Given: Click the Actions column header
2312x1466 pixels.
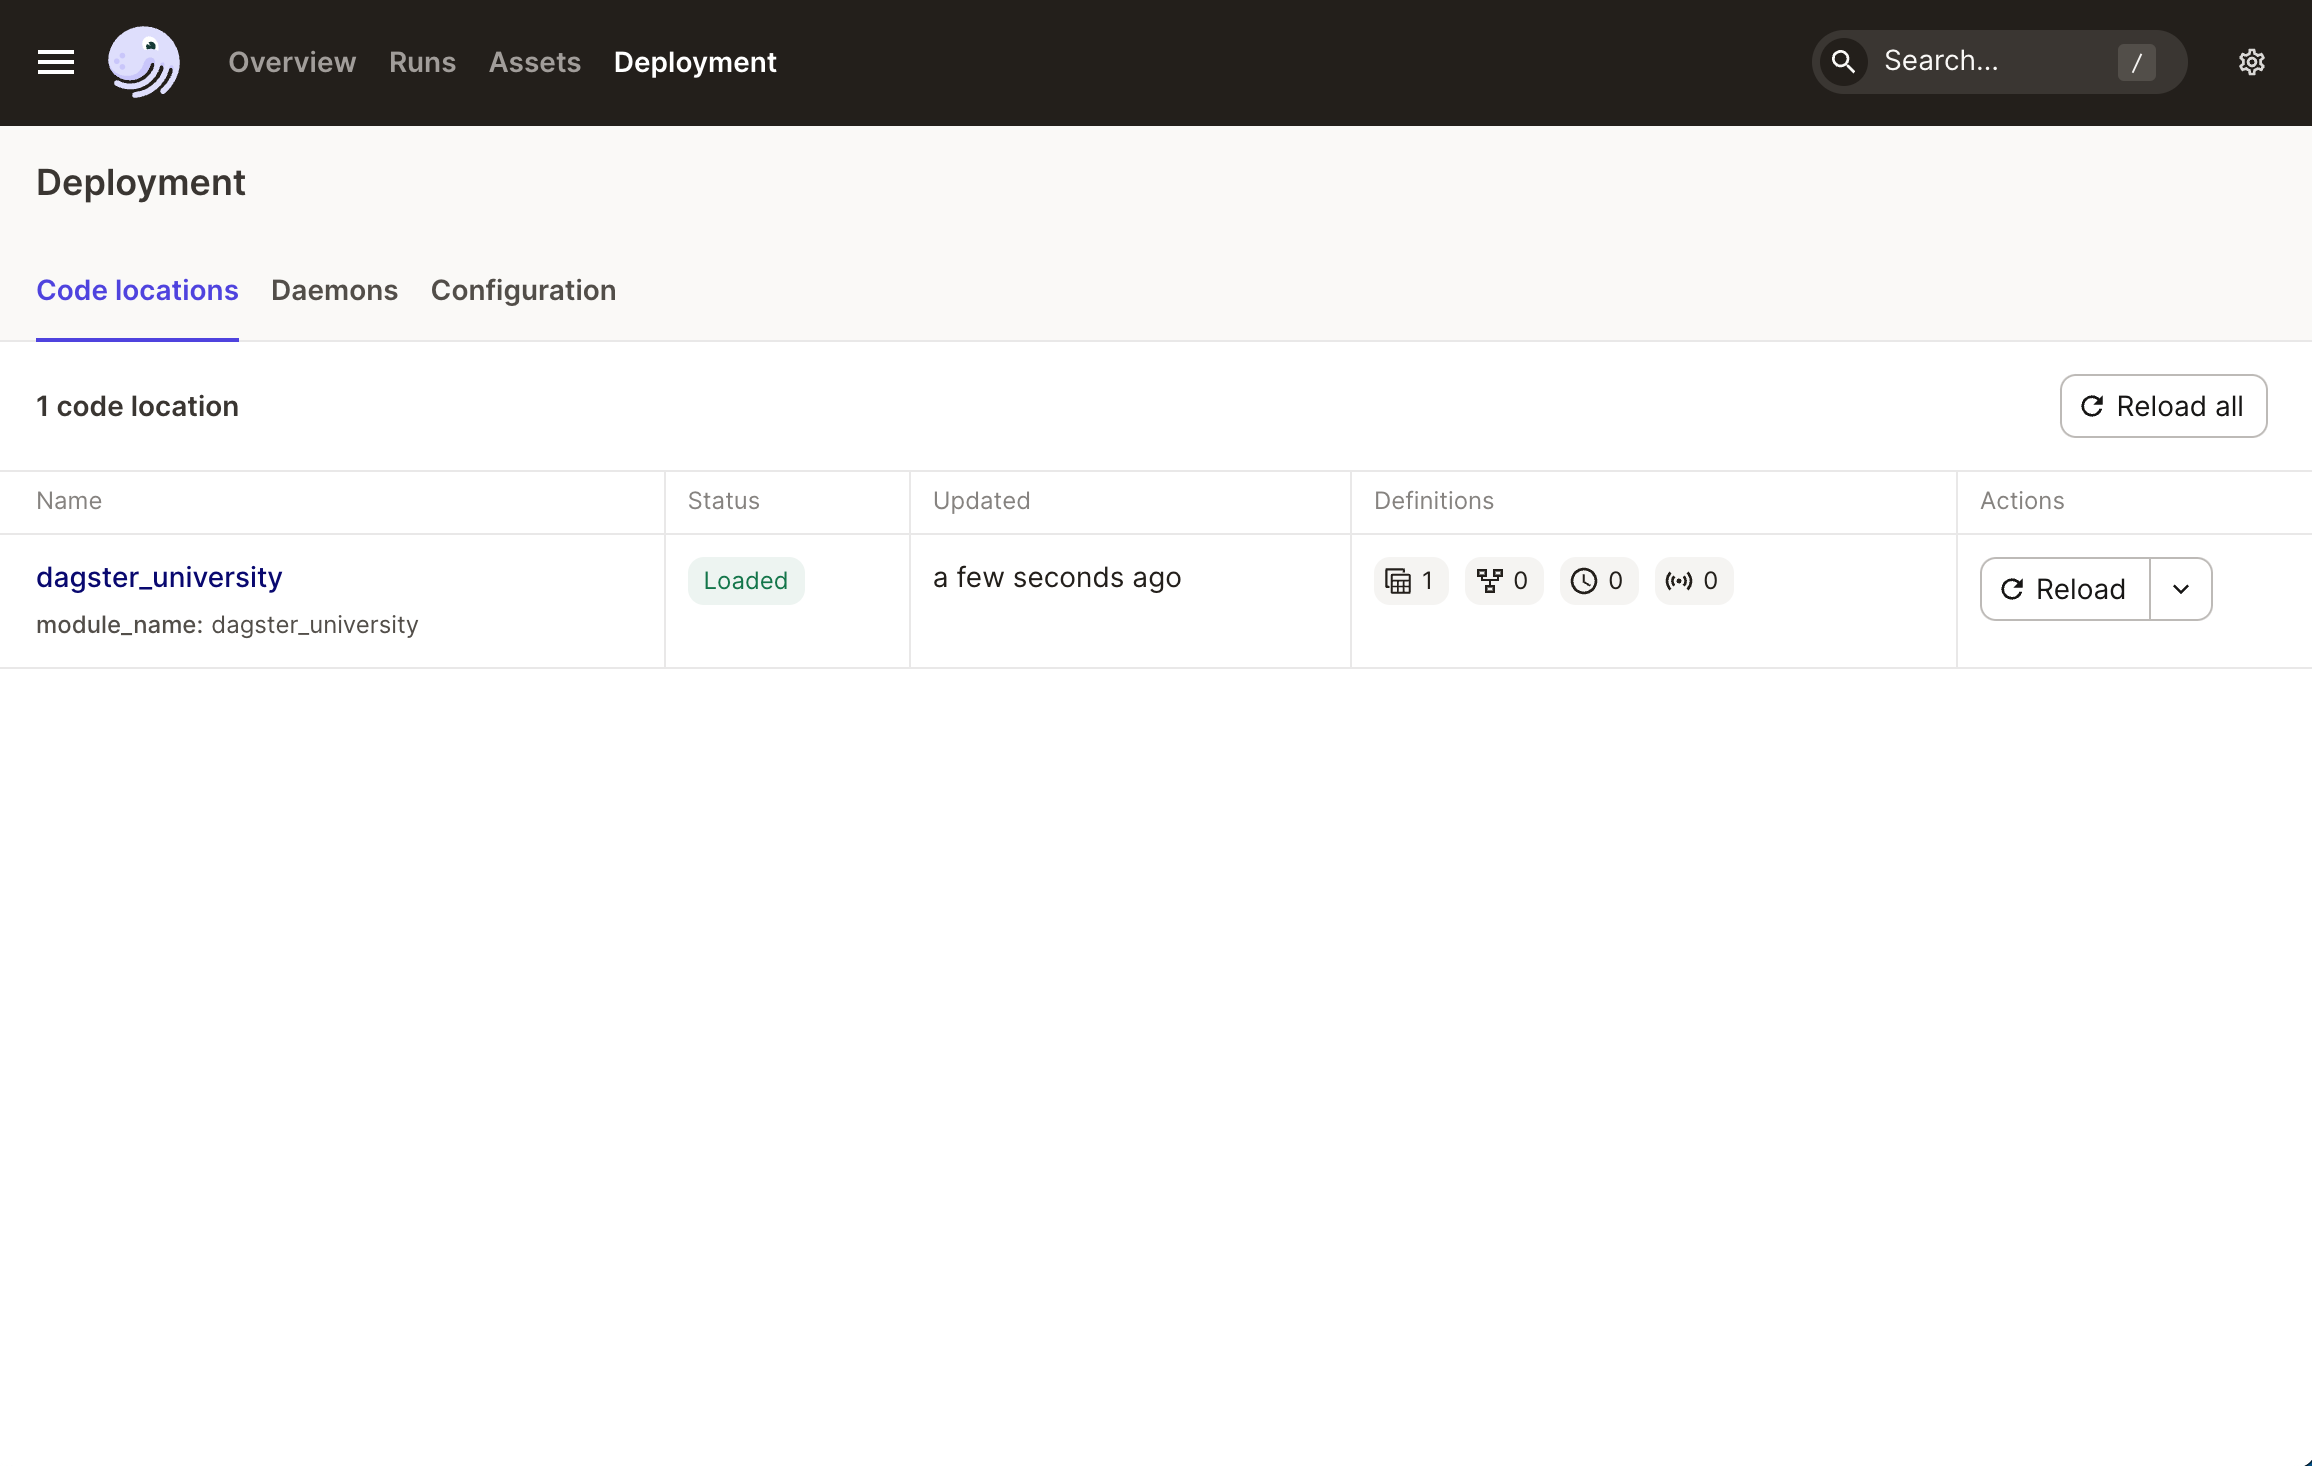Looking at the screenshot, I should tap(2022, 501).
